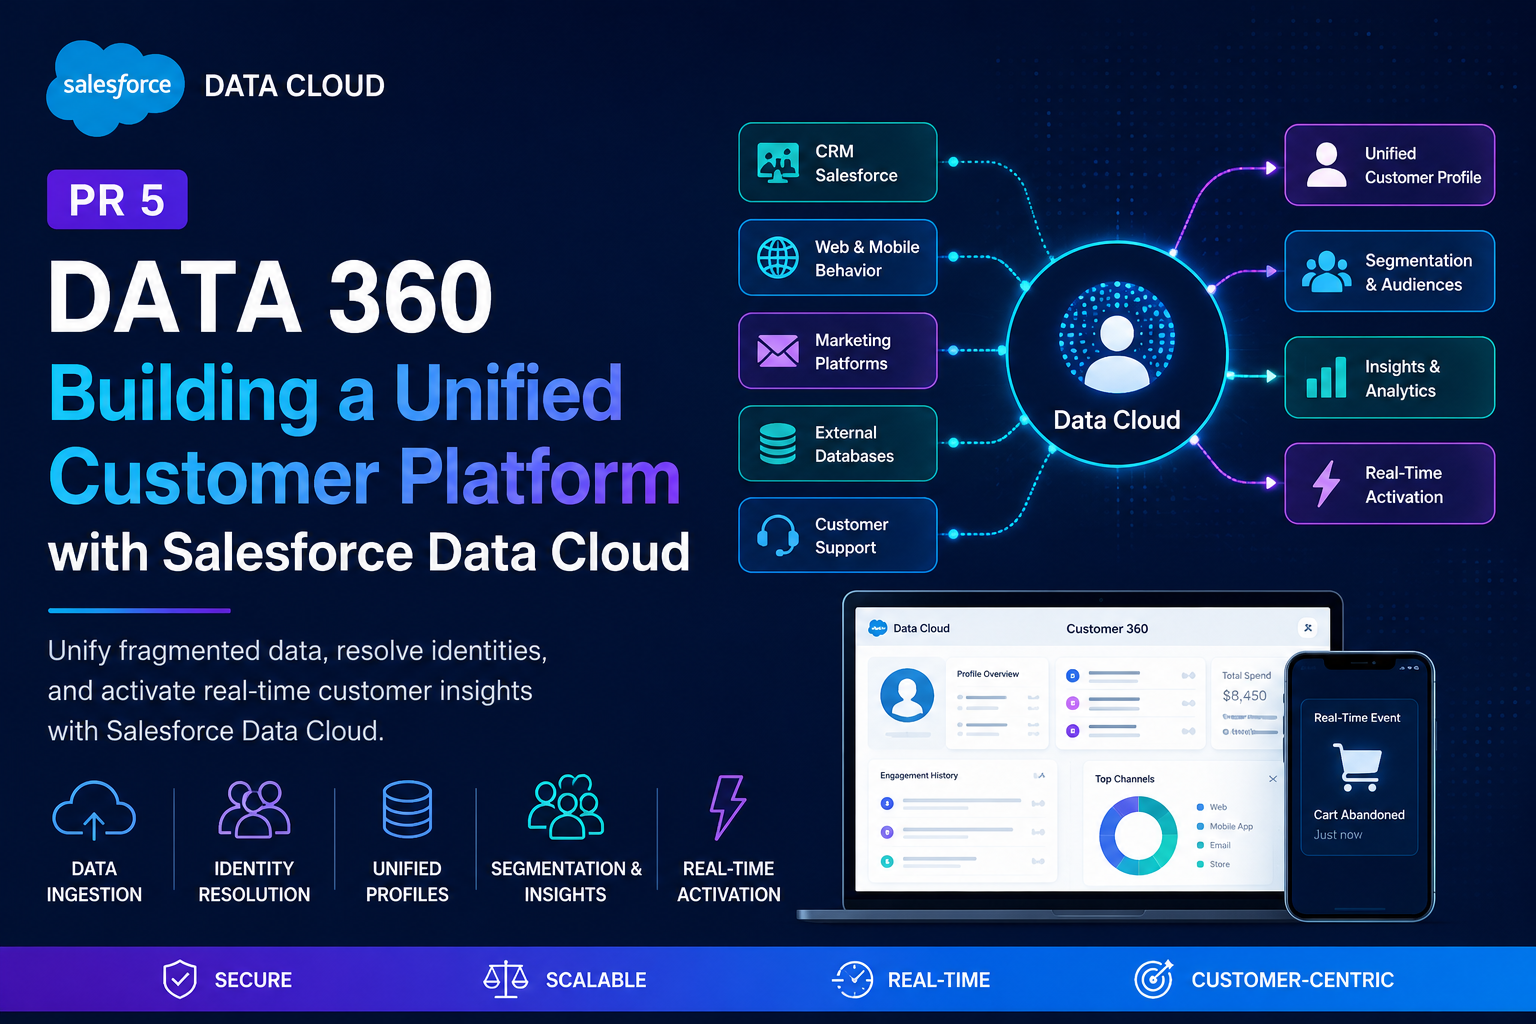Select the Unified Customer Profile output card
Screen dimensions: 1536x1024
[x=1390, y=165]
